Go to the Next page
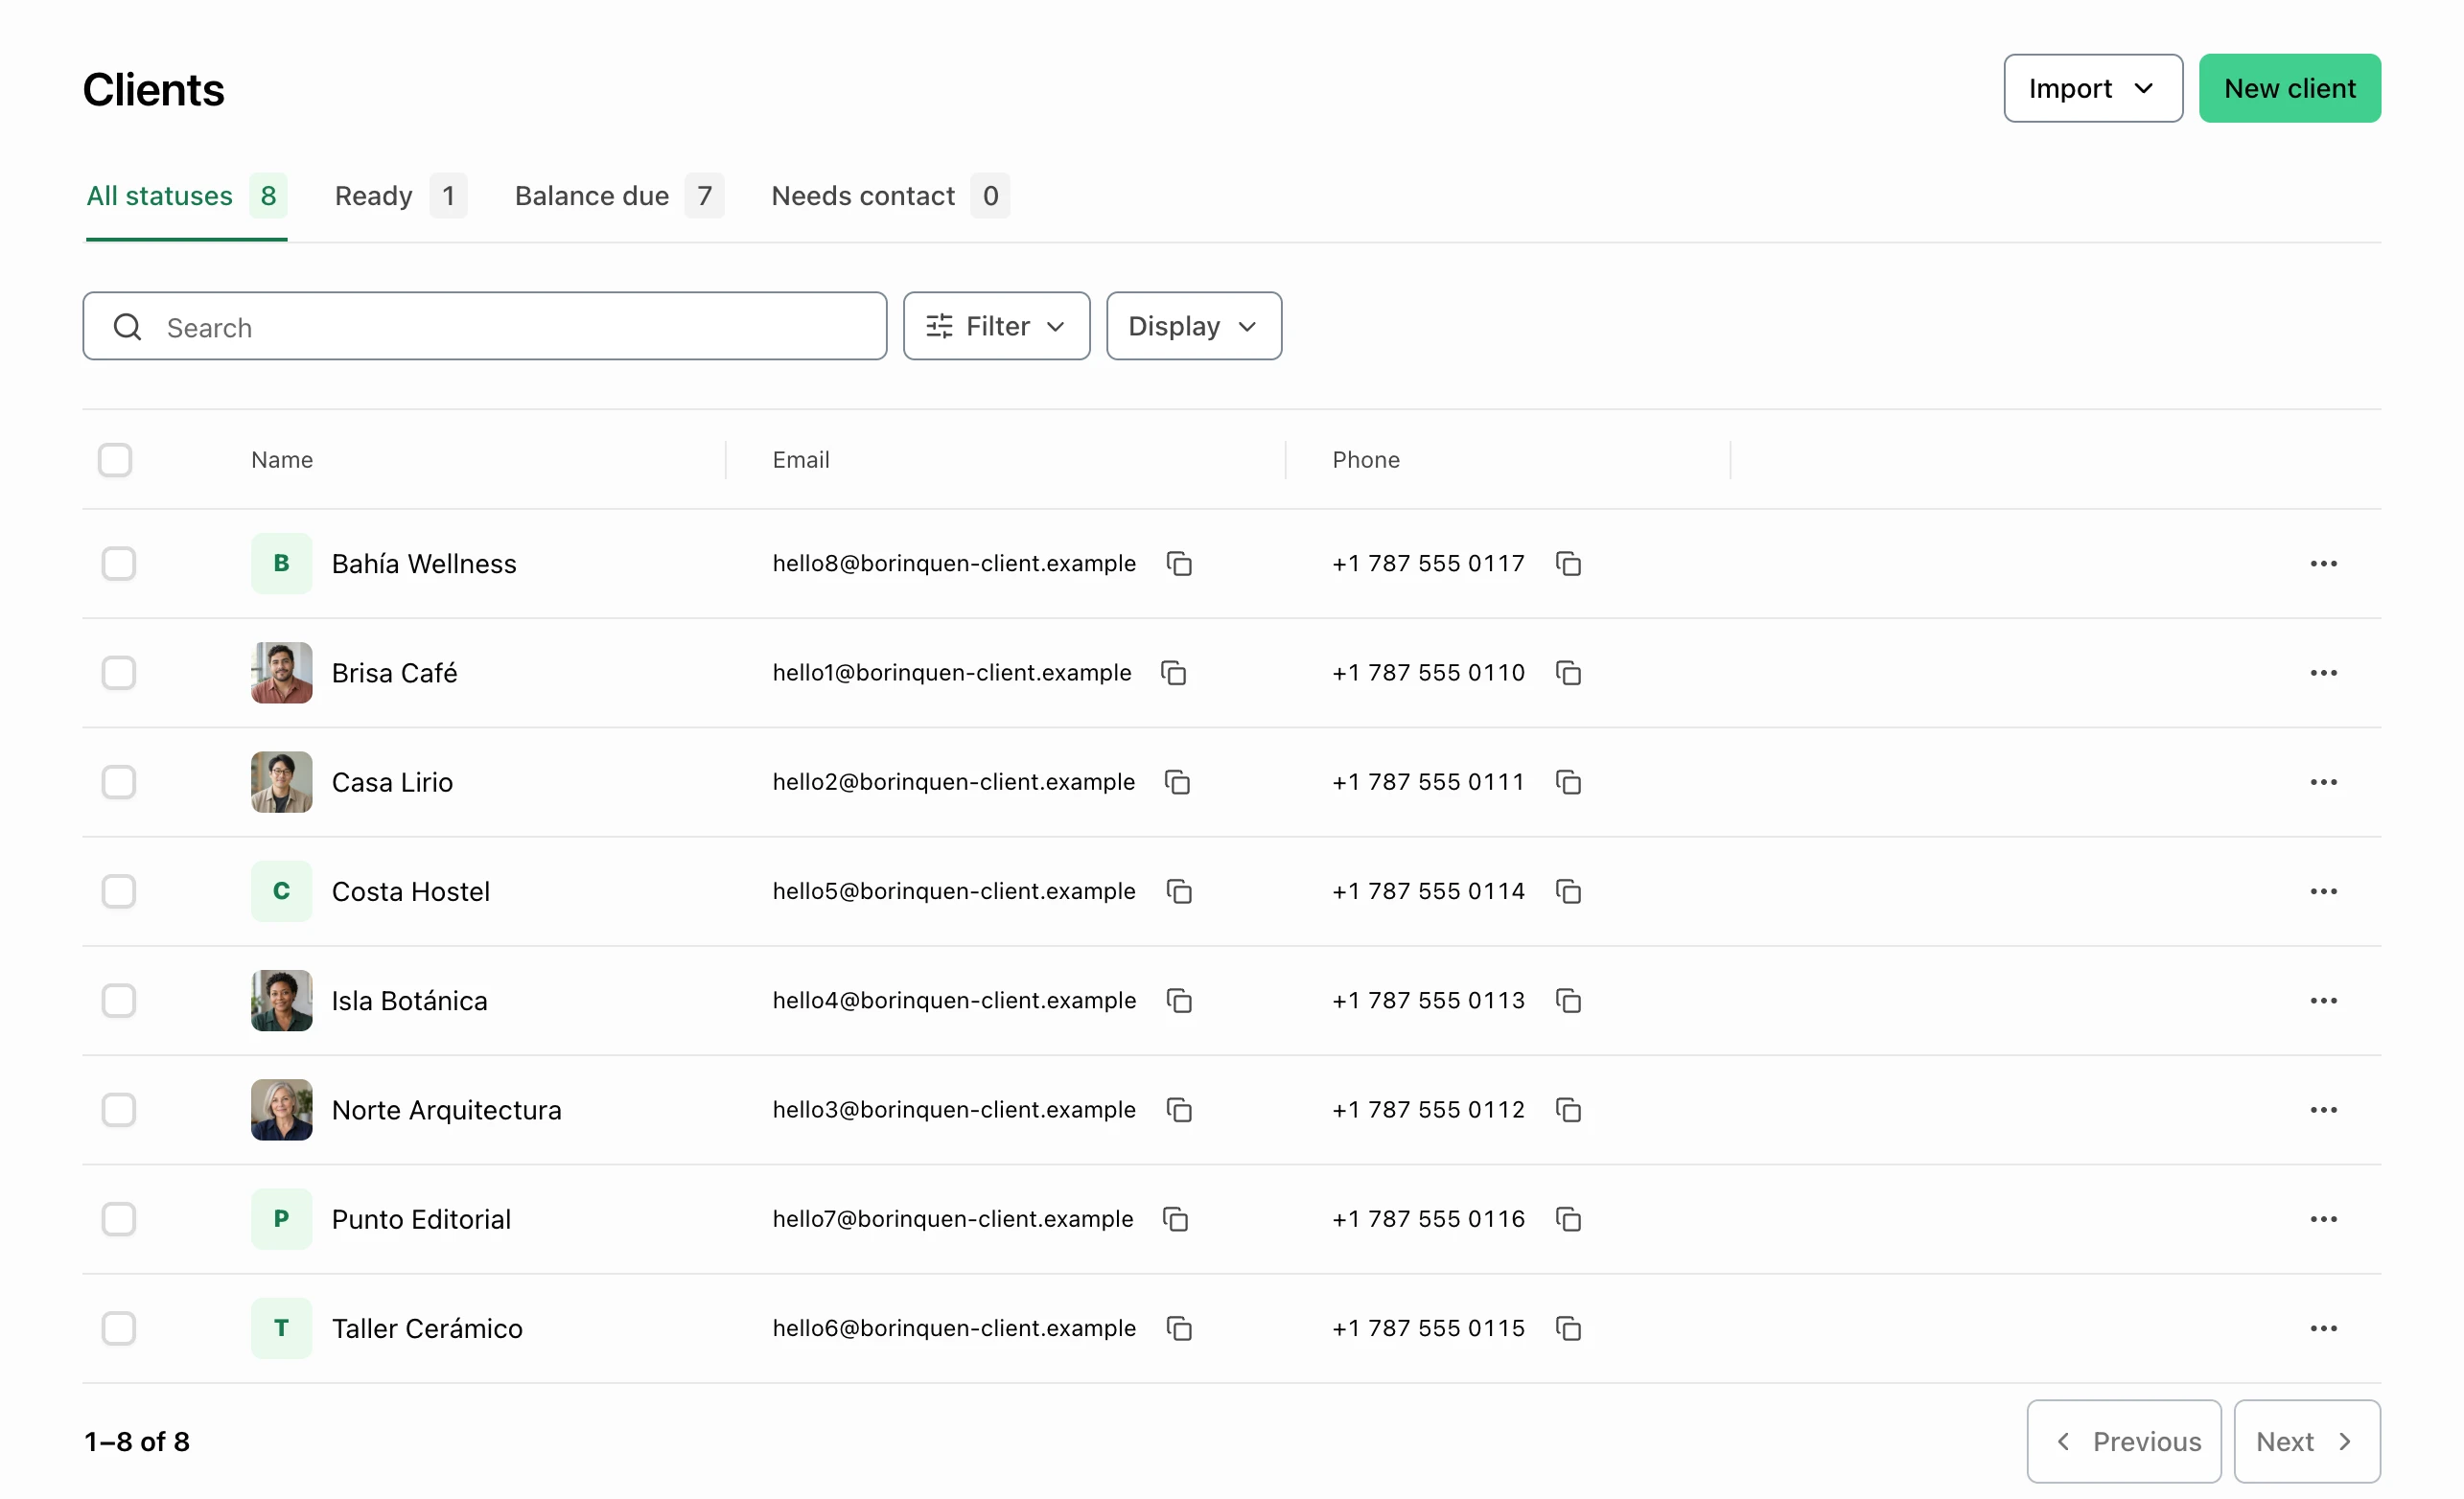The height and width of the screenshot is (1499, 2464). (x=2307, y=1441)
